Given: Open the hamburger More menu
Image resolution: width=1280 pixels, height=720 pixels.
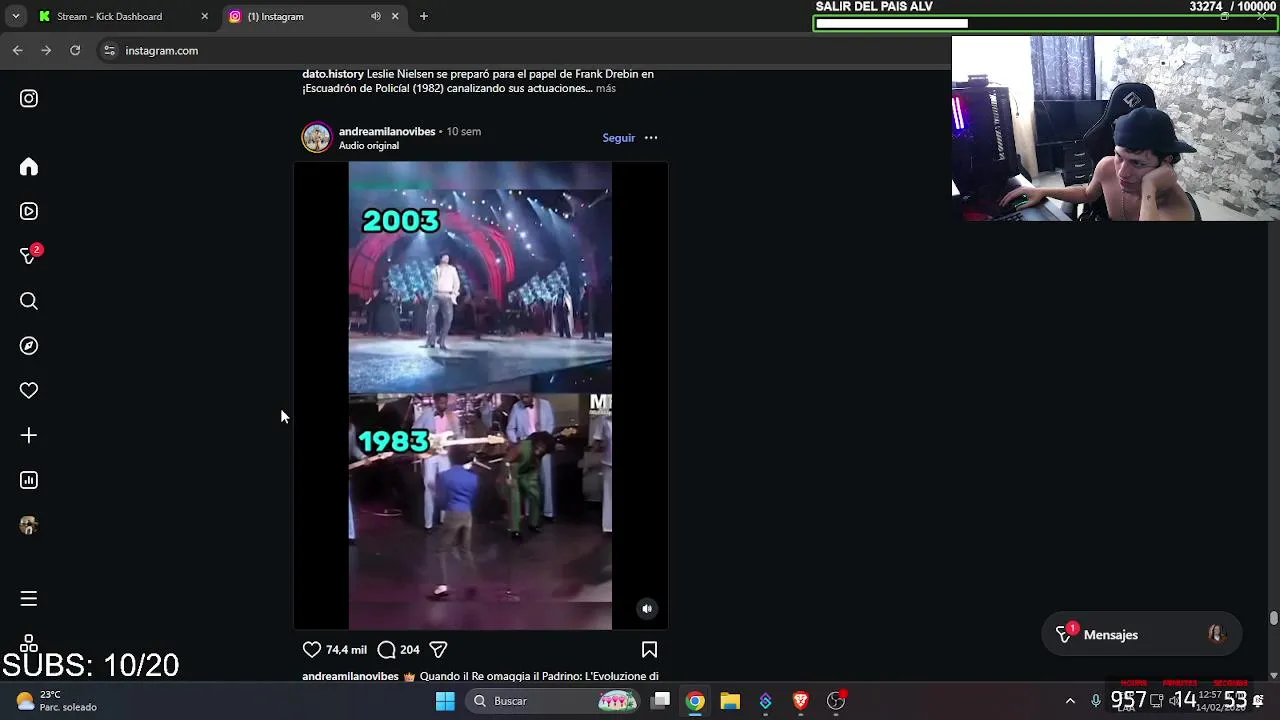Looking at the screenshot, I should [x=29, y=598].
